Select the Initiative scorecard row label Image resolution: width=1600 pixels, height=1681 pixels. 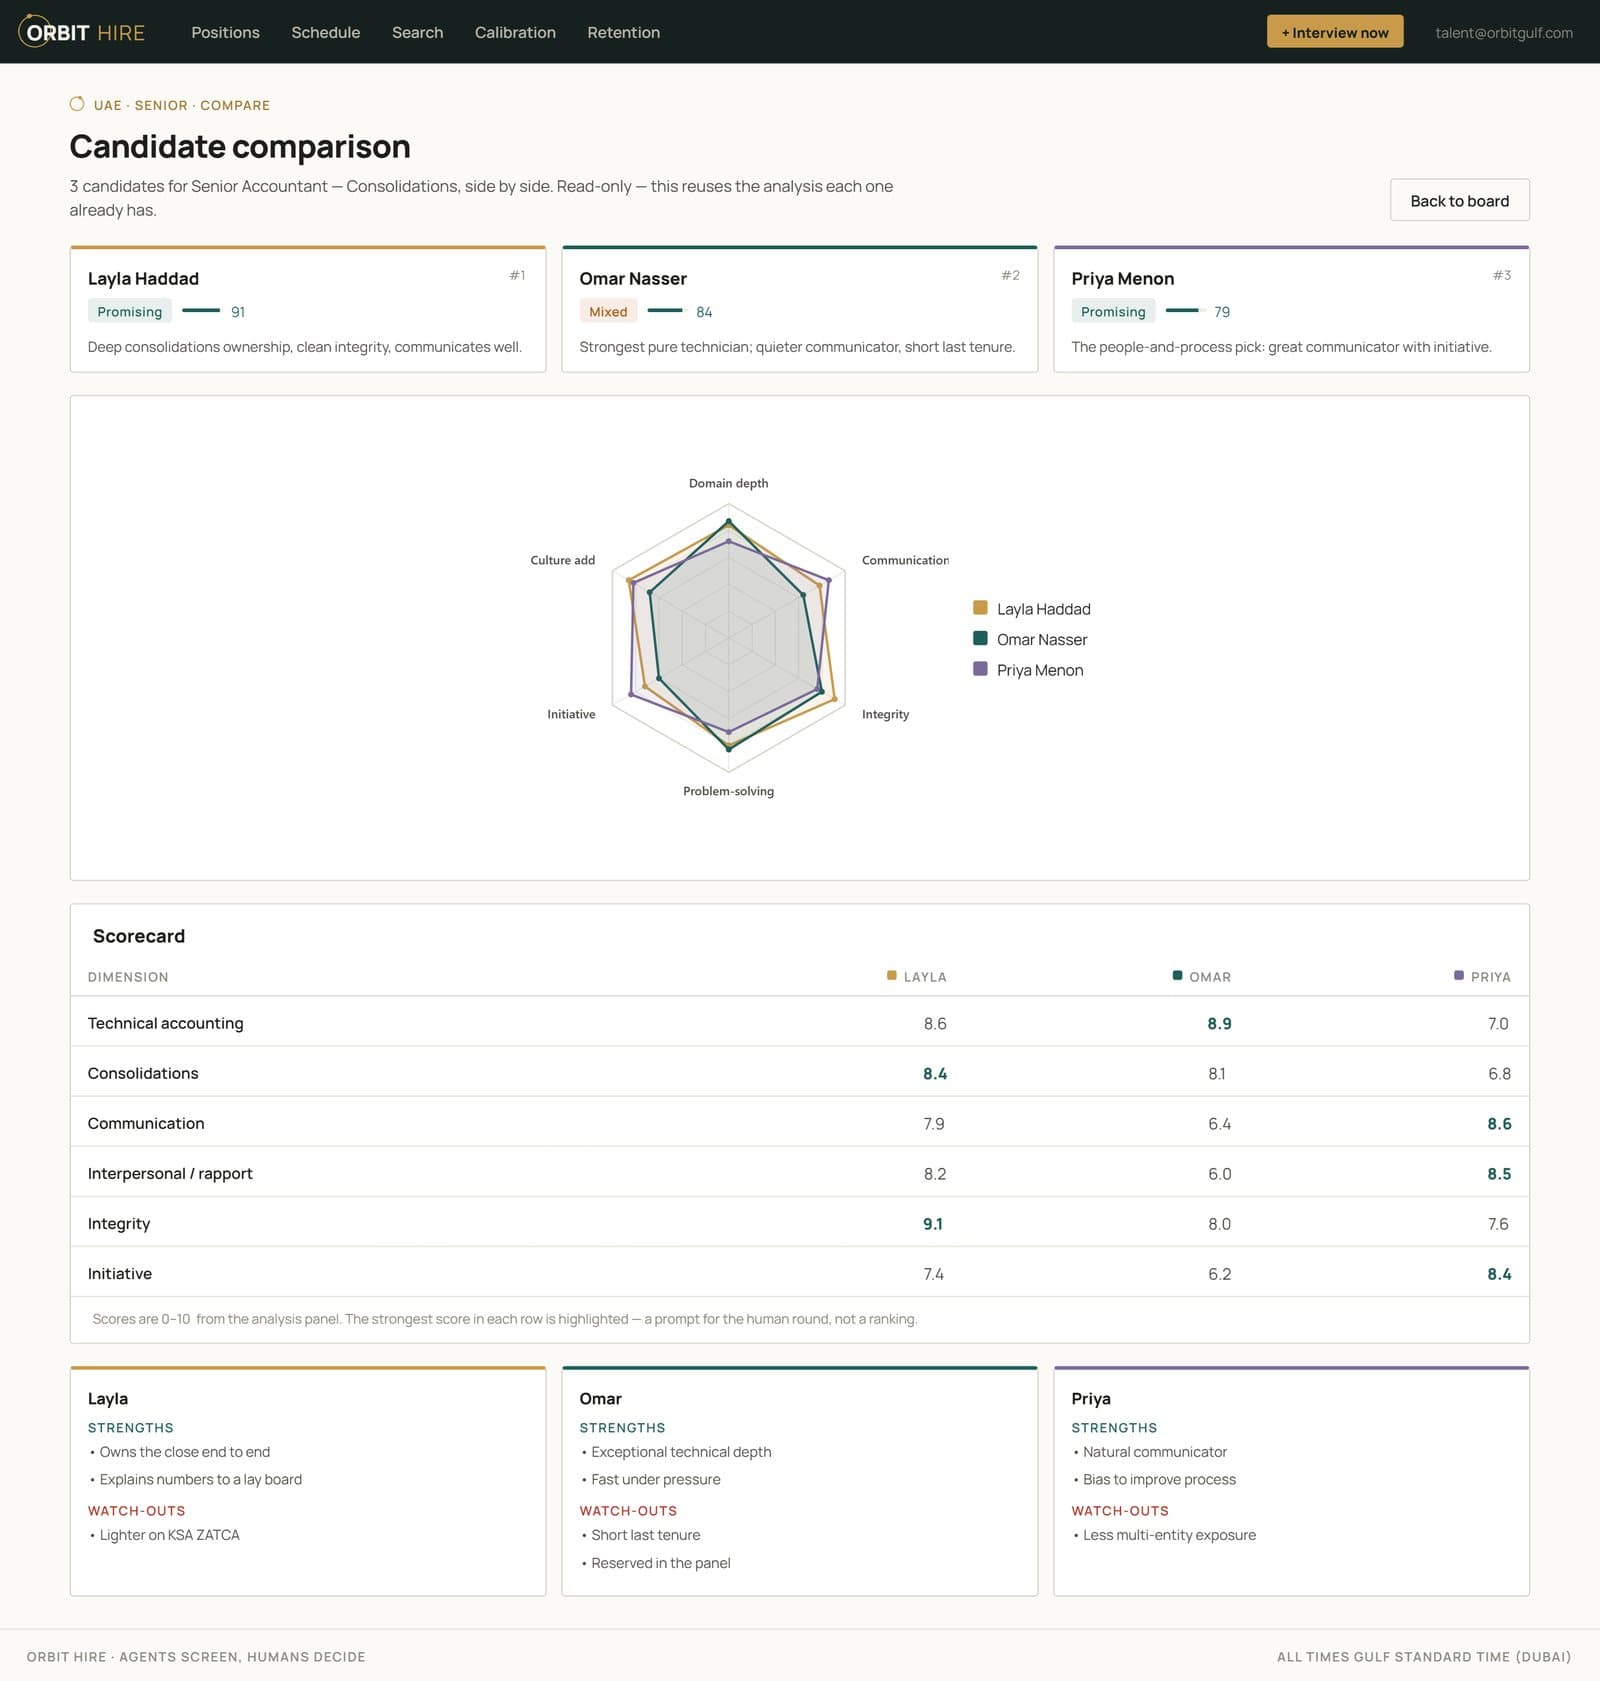click(x=120, y=1273)
